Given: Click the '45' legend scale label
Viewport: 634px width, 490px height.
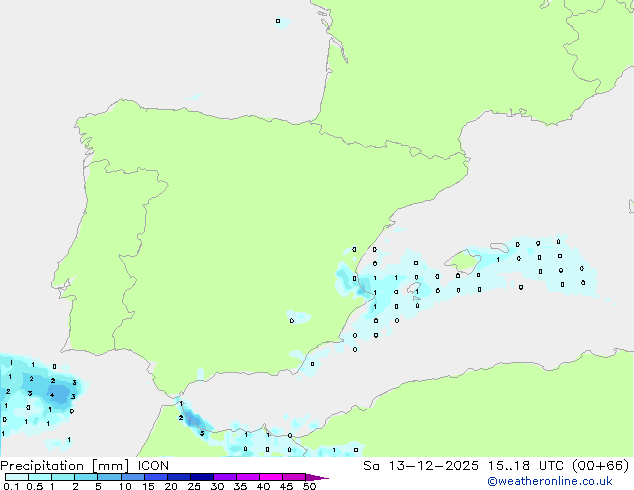Looking at the screenshot, I should (286, 486).
